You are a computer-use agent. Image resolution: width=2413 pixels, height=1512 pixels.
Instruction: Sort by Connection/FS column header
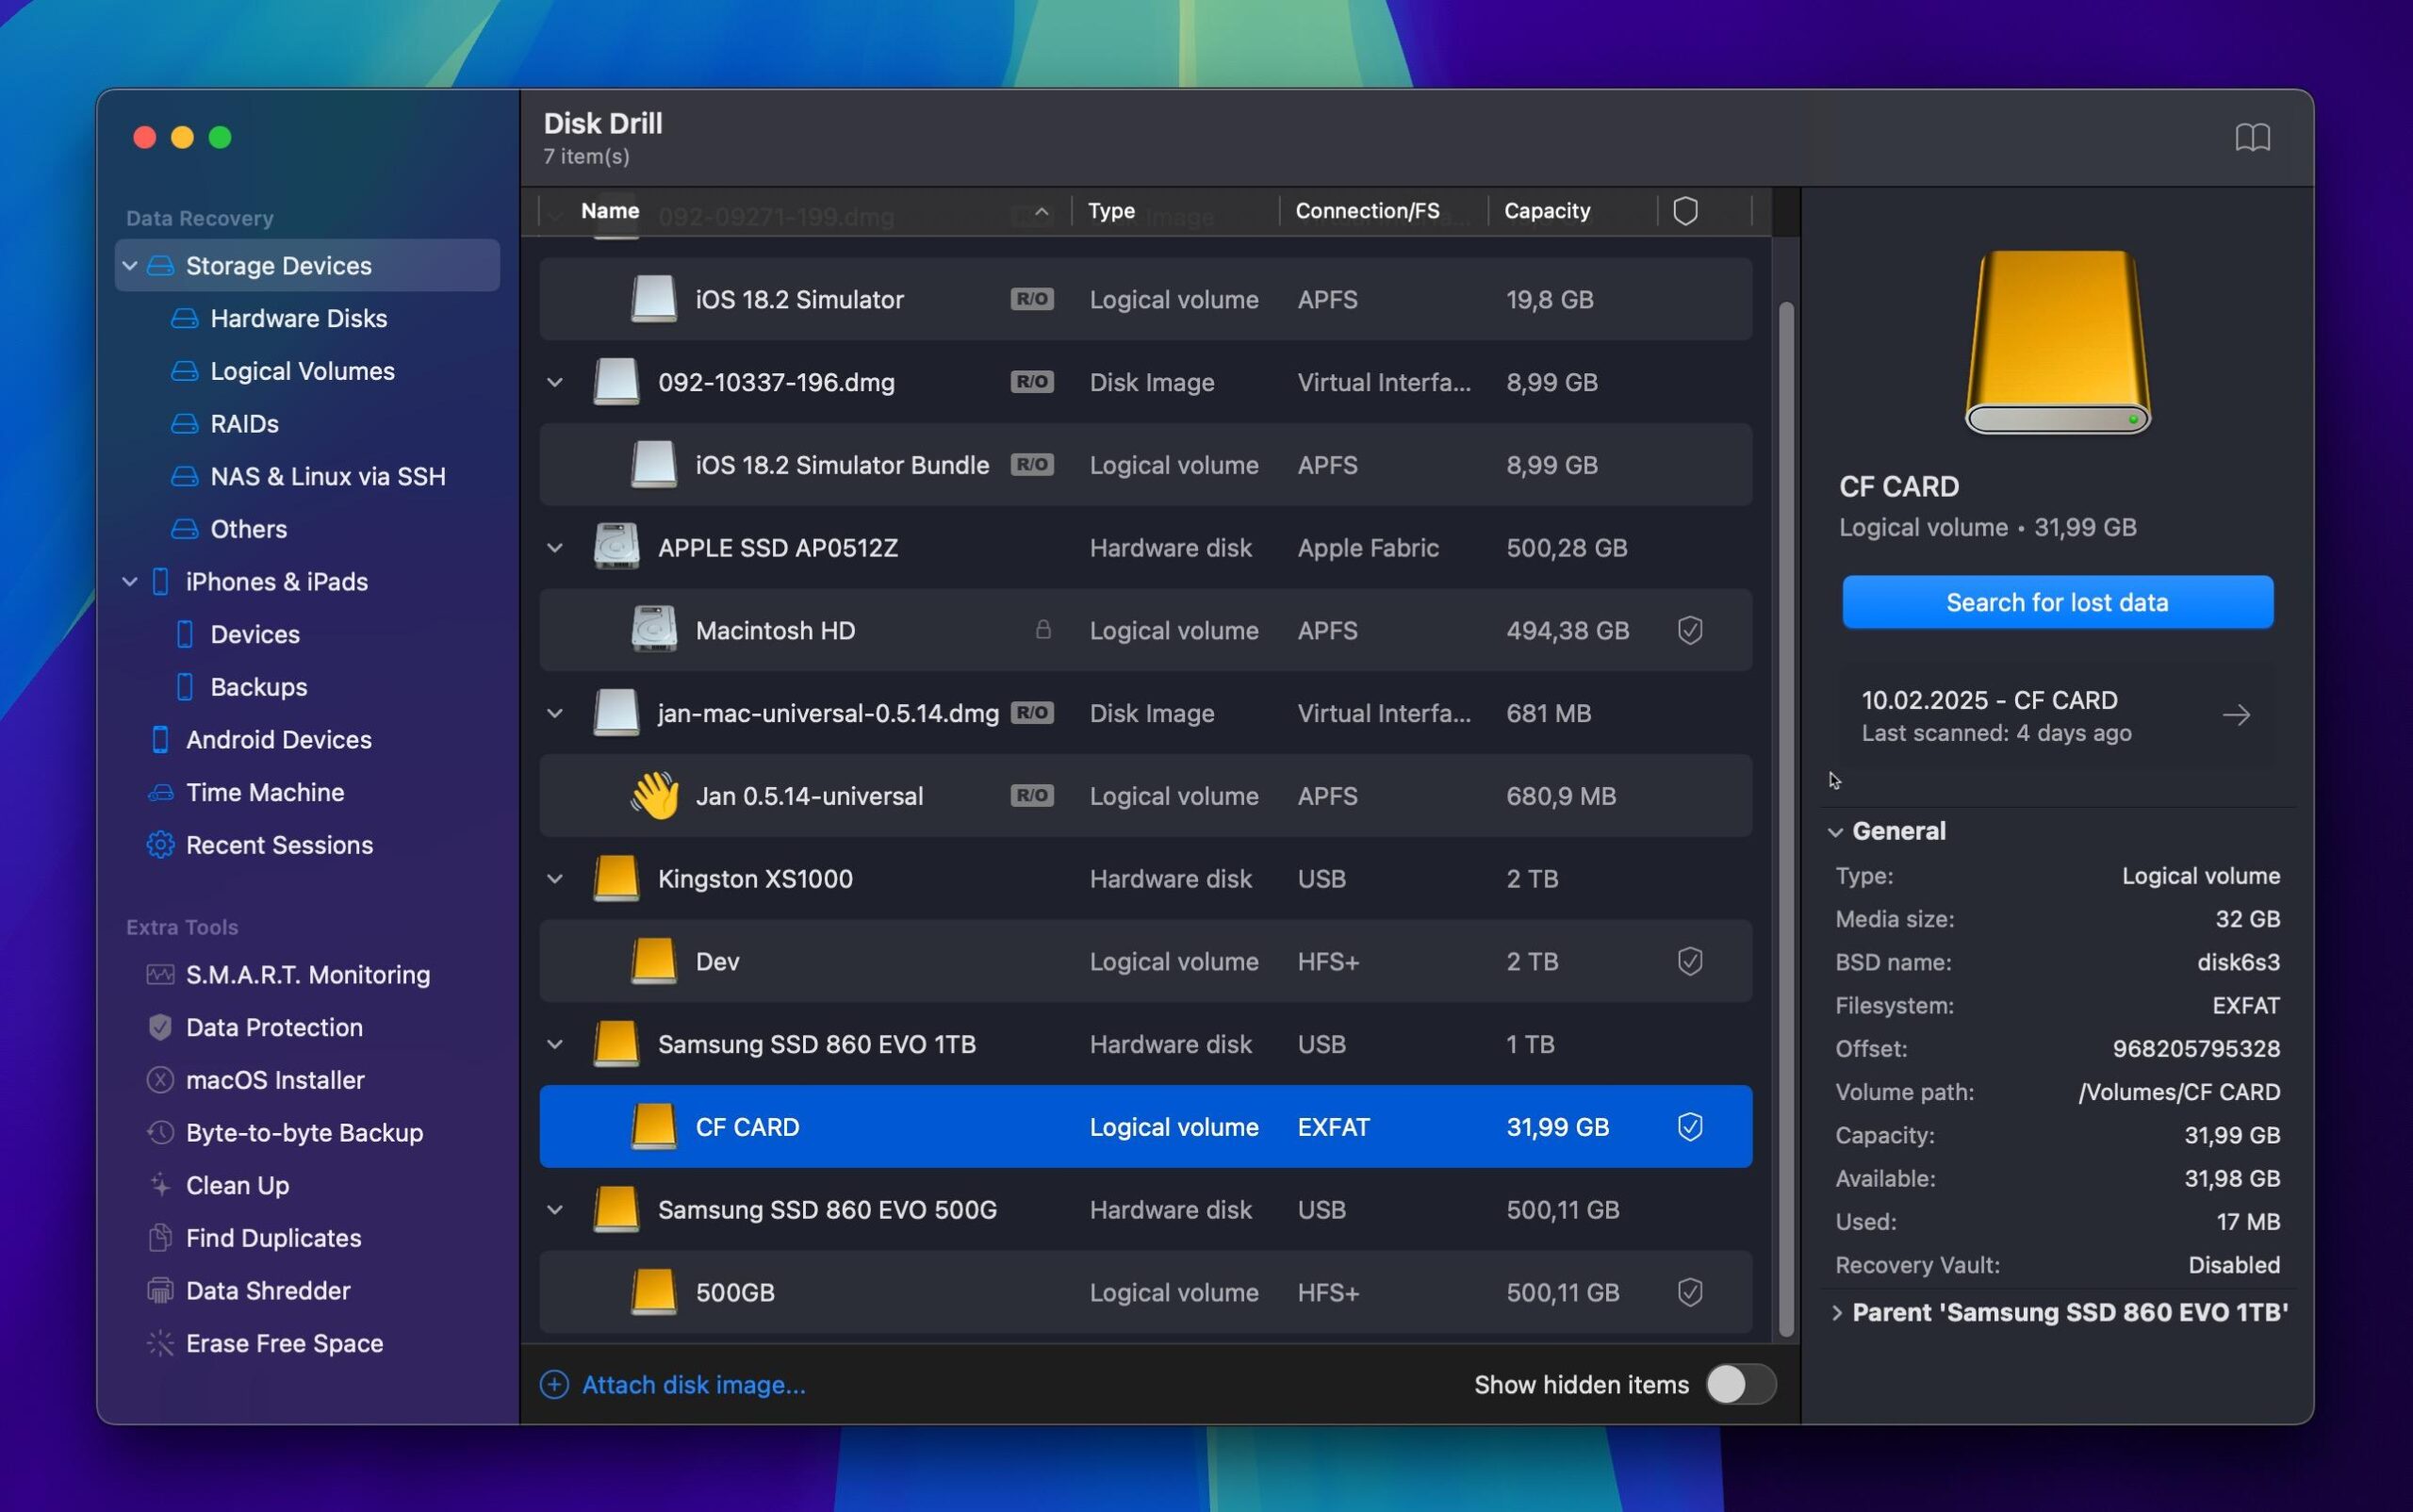(1367, 211)
